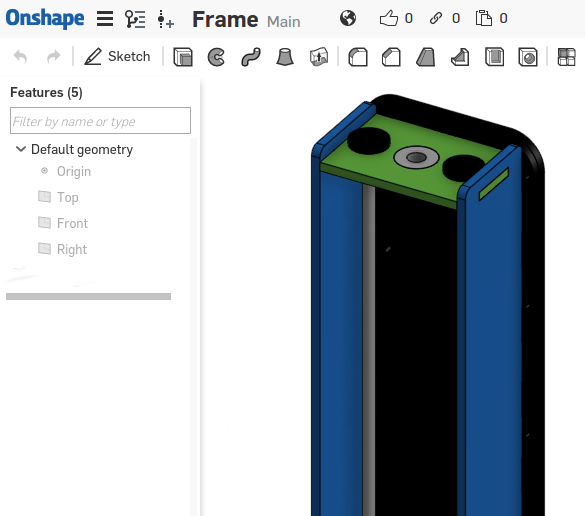
Task: Select the Draft tool
Action: [x=426, y=57]
